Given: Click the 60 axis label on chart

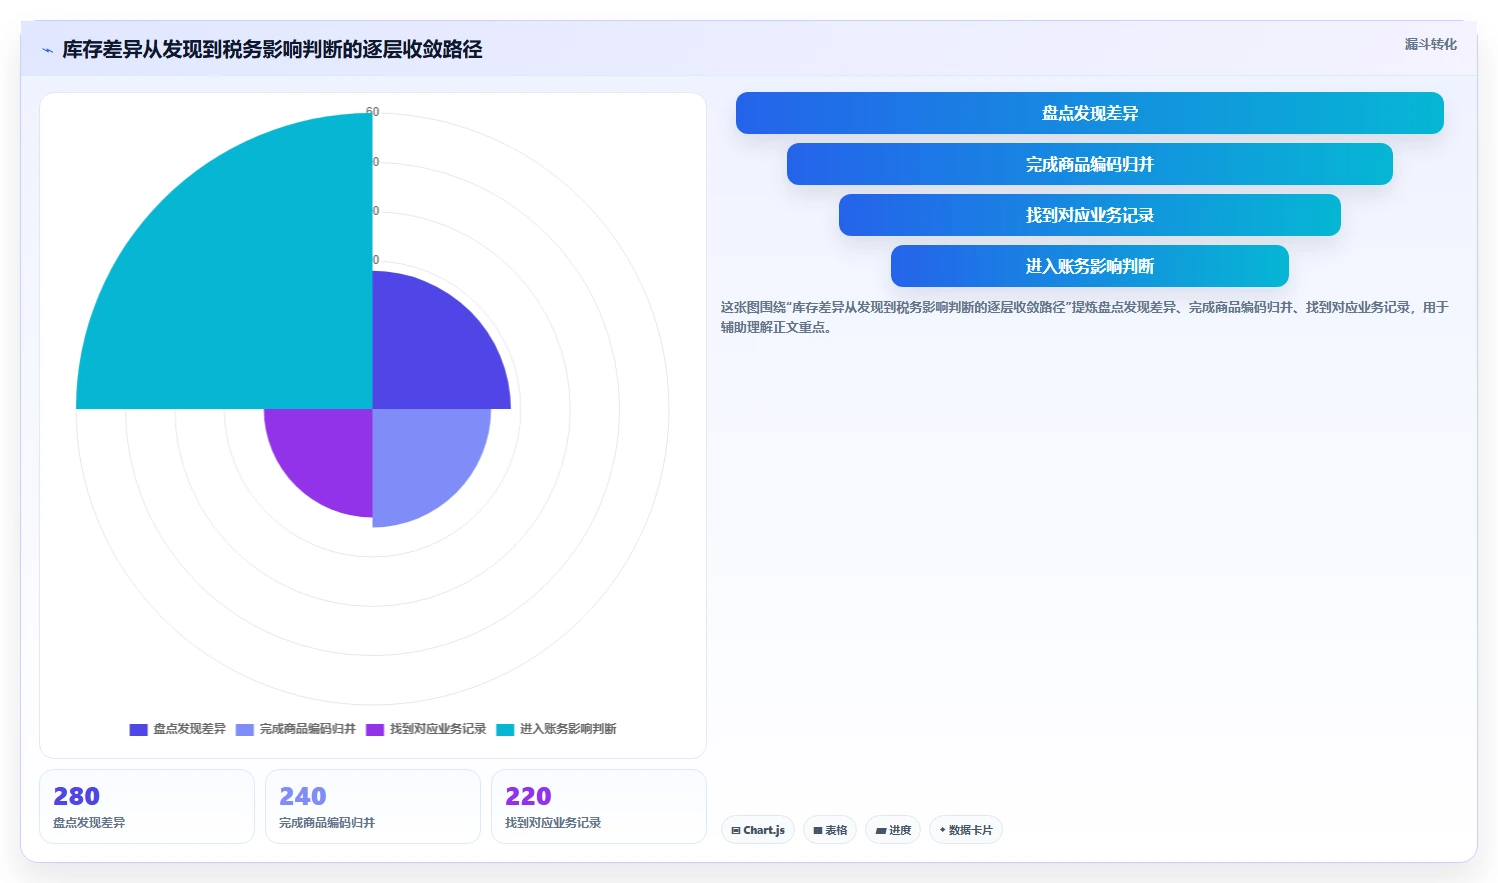Looking at the screenshot, I should [x=373, y=112].
